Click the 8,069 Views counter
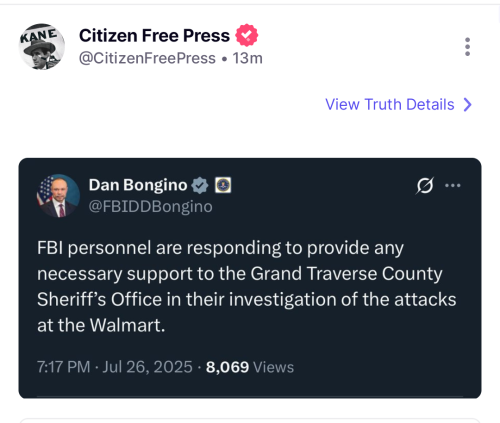The width and height of the screenshot is (500, 423). (250, 367)
